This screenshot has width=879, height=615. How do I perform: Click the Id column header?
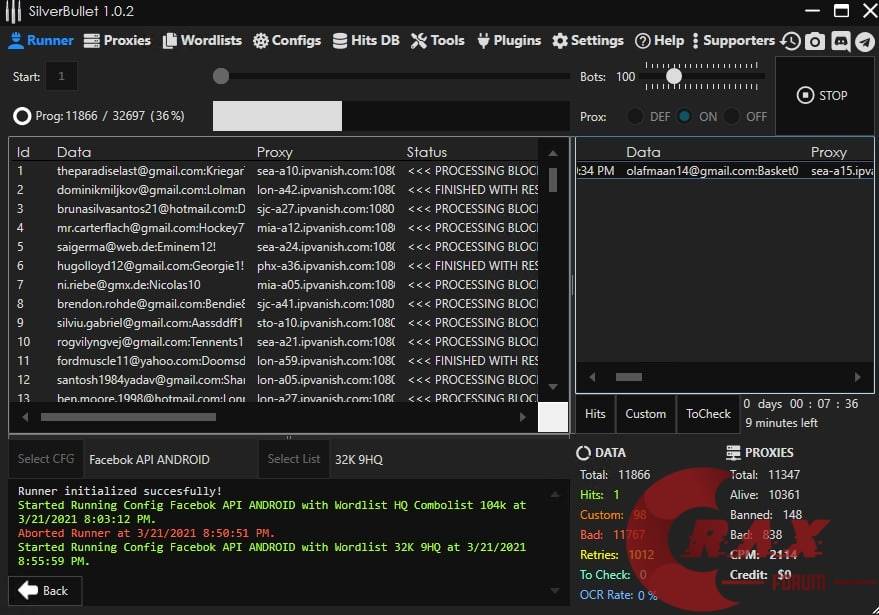pyautogui.click(x=23, y=152)
